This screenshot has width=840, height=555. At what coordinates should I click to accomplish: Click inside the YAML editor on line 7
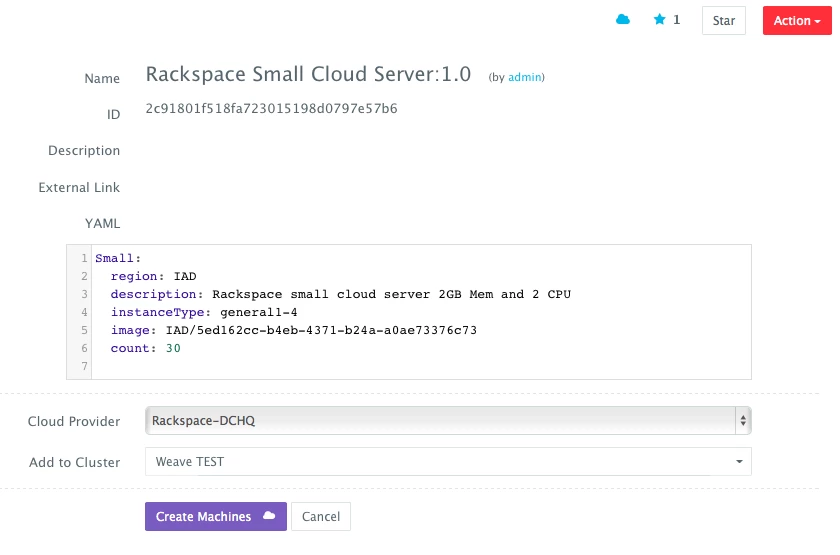[x=421, y=366]
